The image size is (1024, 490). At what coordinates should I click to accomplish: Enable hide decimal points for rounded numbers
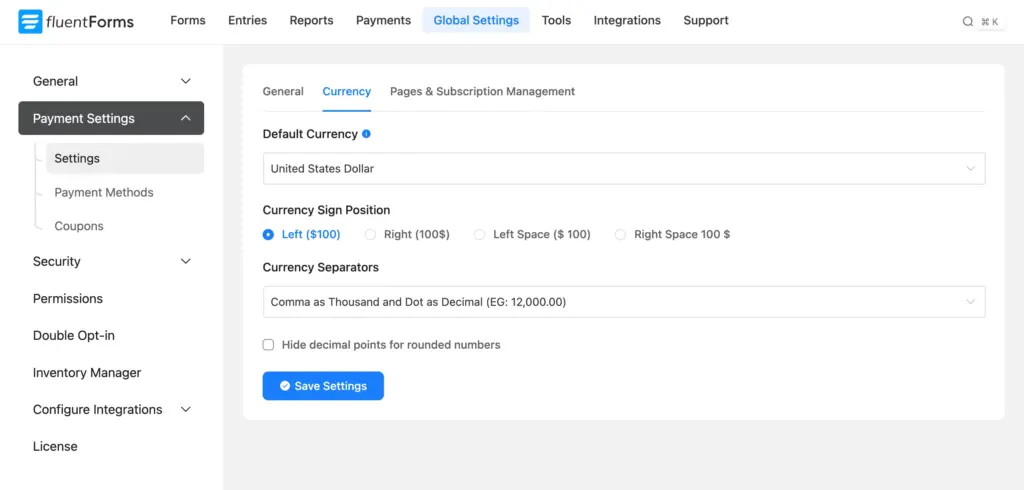coord(268,344)
